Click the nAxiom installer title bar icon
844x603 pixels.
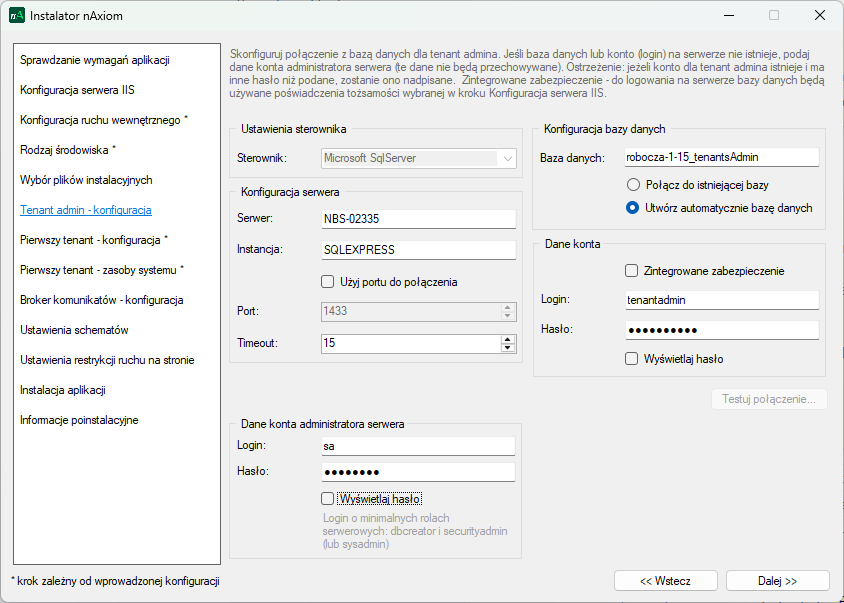coord(17,16)
